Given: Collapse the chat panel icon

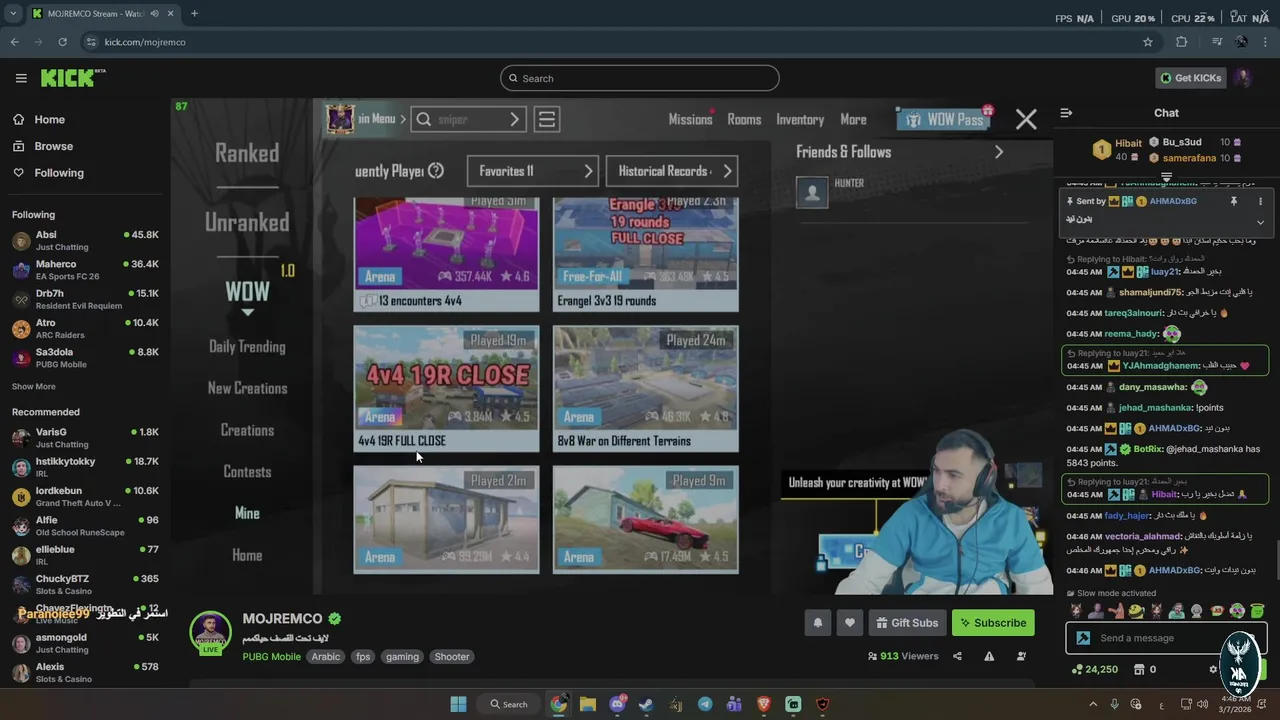Looking at the screenshot, I should 1066,113.
